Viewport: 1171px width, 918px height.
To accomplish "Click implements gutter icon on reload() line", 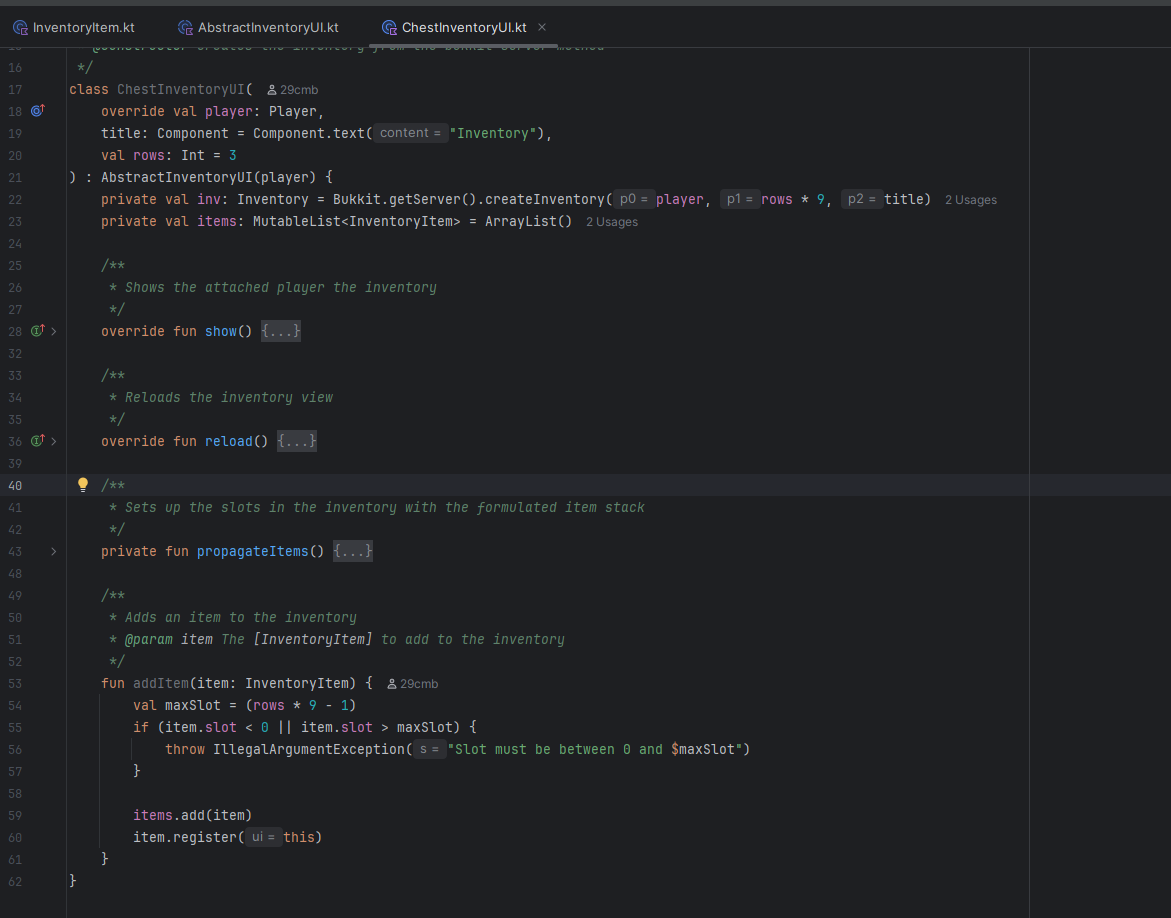I will pyautogui.click(x=38, y=441).
